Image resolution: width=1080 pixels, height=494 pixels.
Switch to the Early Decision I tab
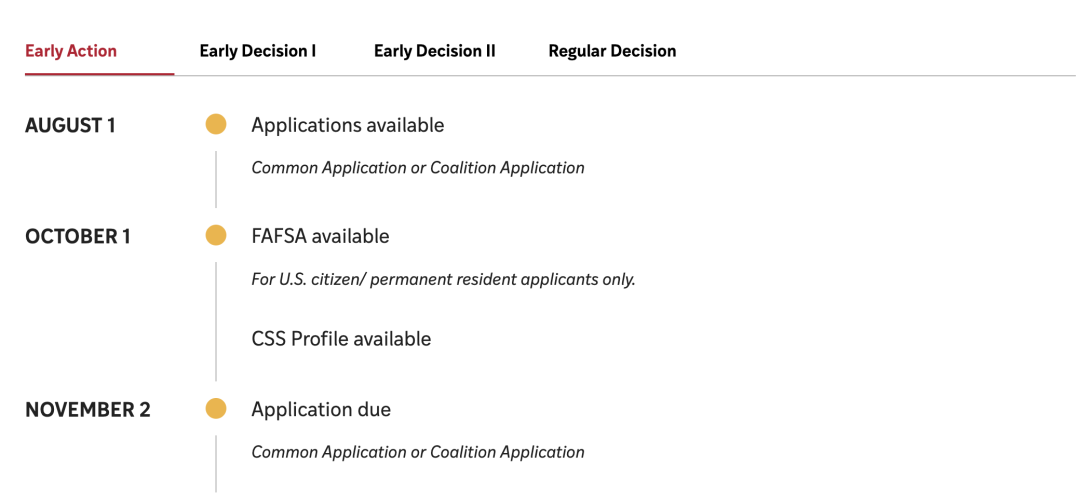click(x=258, y=51)
